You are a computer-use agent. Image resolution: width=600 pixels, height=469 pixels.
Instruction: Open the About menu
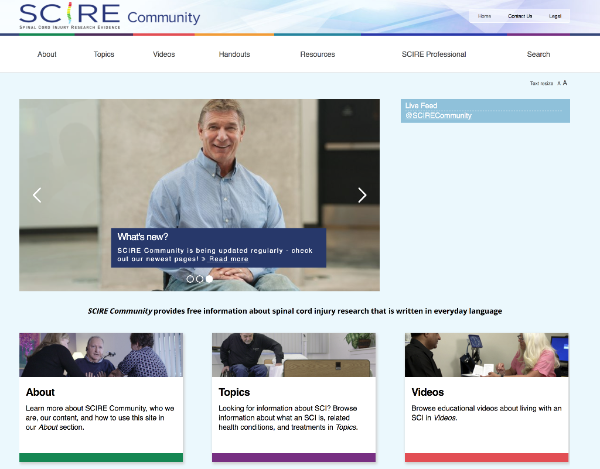click(47, 54)
